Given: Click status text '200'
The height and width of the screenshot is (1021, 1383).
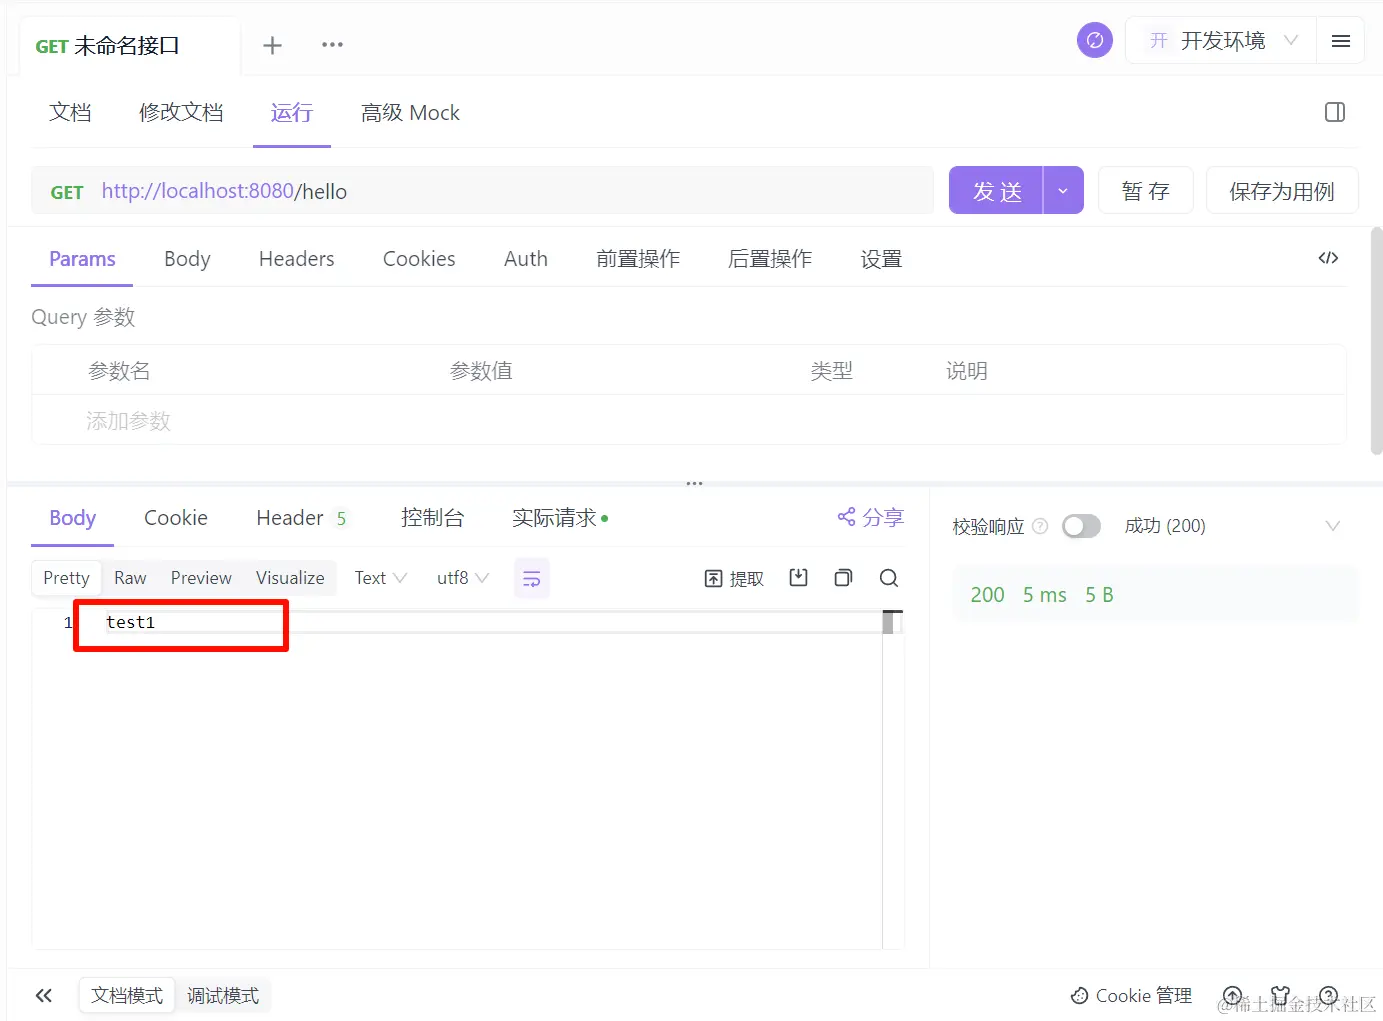Looking at the screenshot, I should 987,595.
